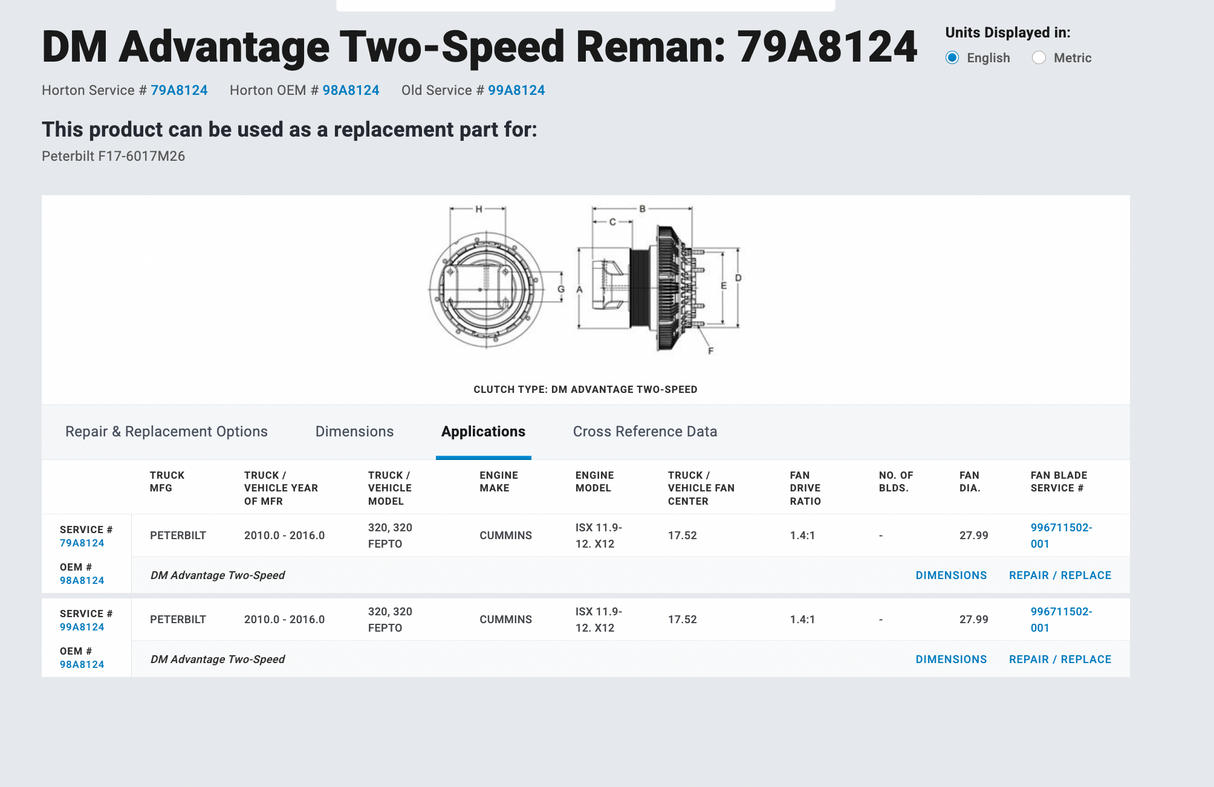Click DIMENSIONS link under service 79A8124 row

point(951,575)
